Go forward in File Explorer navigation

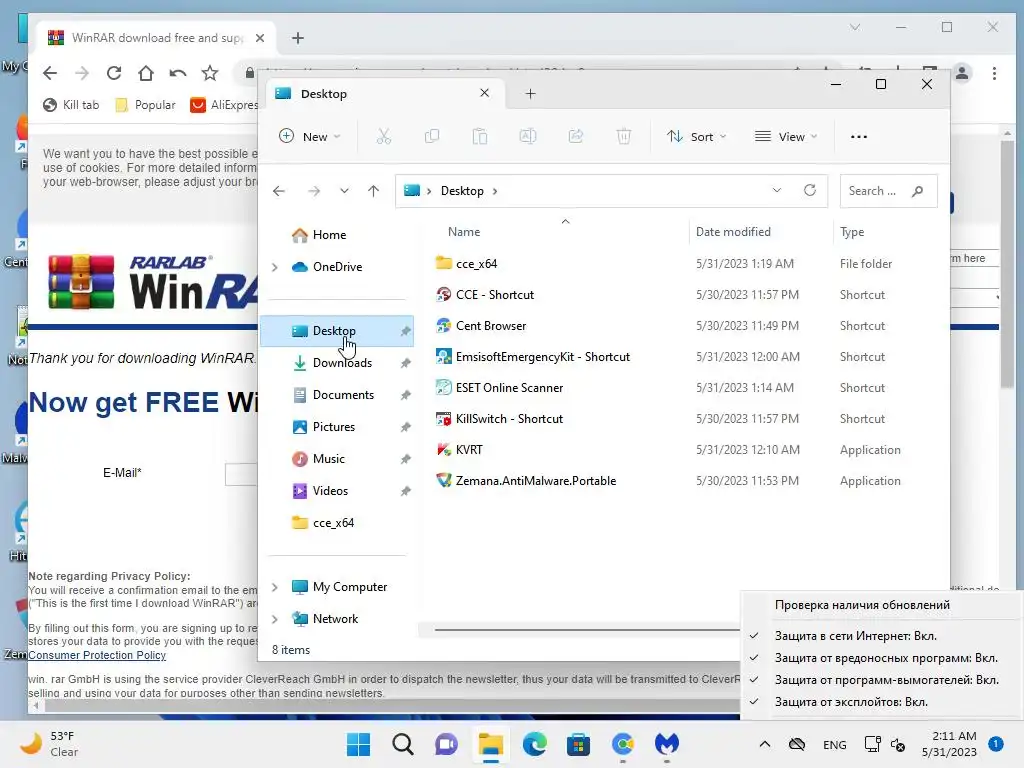click(314, 191)
